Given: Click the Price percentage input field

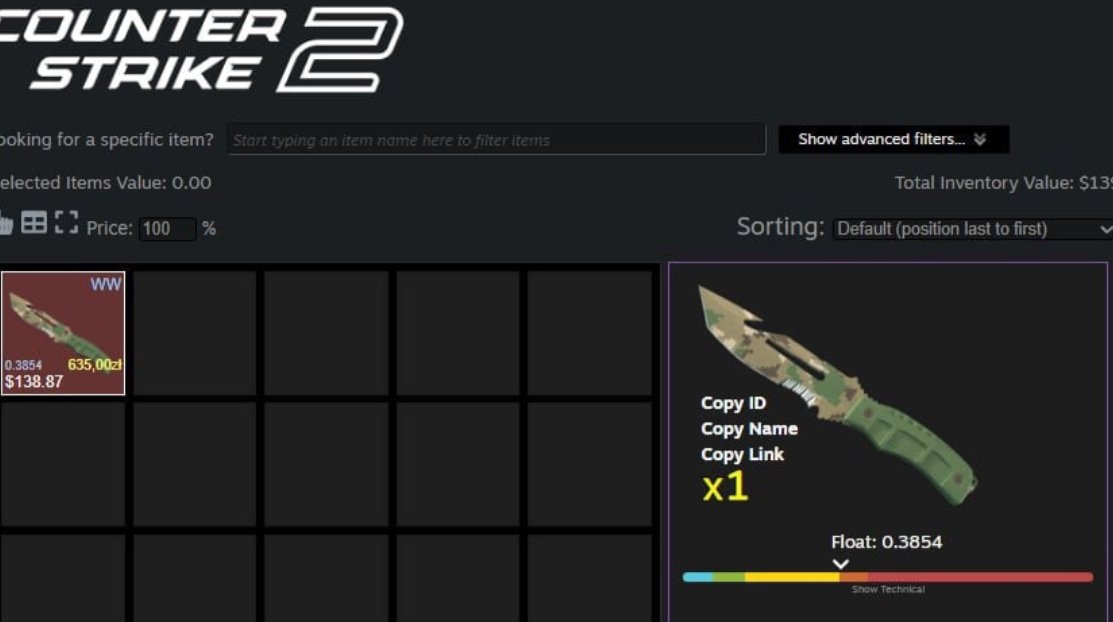Looking at the screenshot, I should 167,229.
